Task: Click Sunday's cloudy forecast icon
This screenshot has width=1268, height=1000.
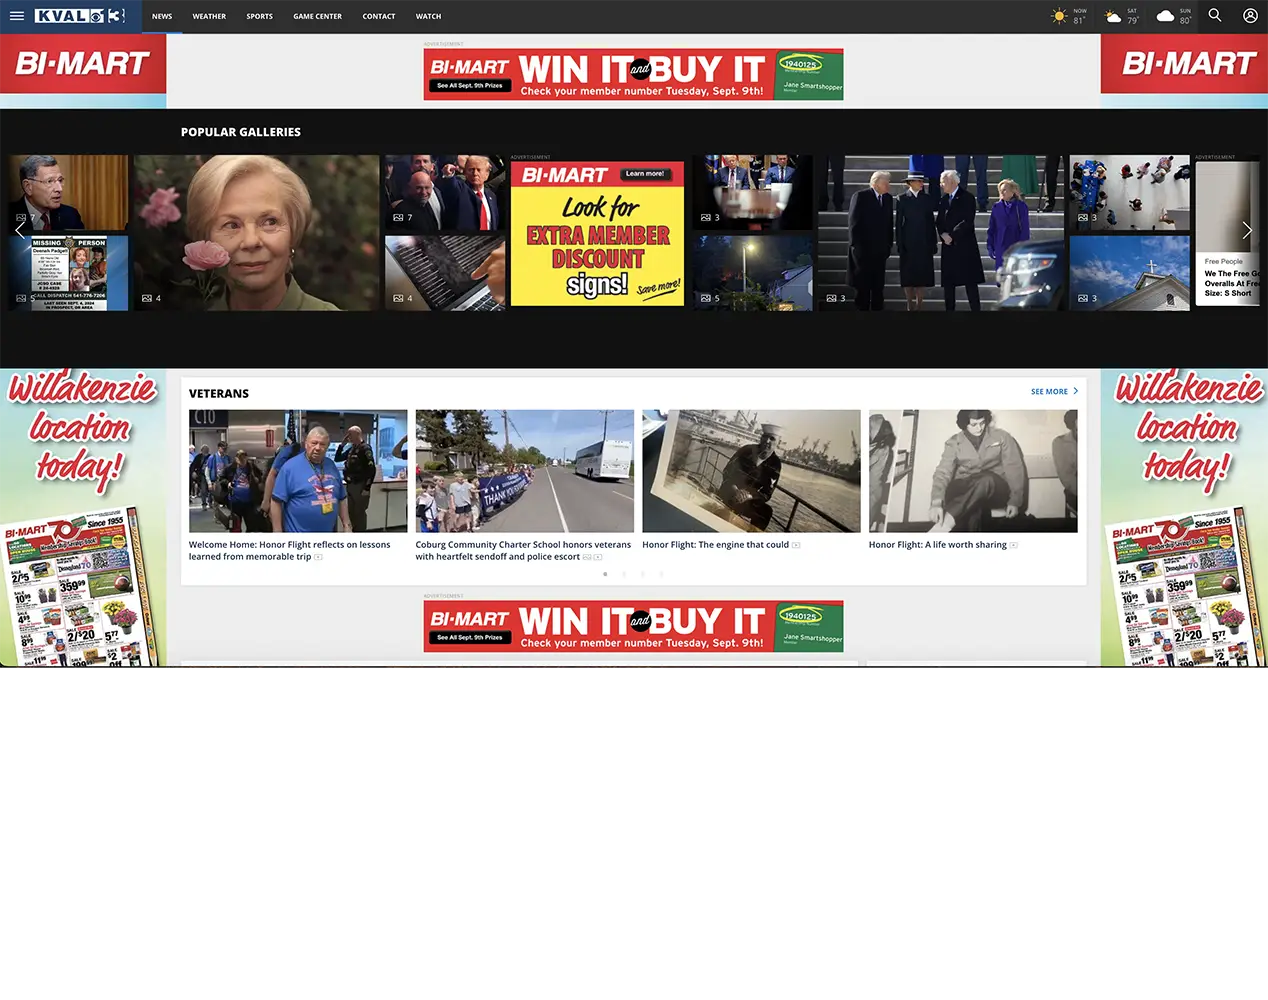Action: 1165,16
